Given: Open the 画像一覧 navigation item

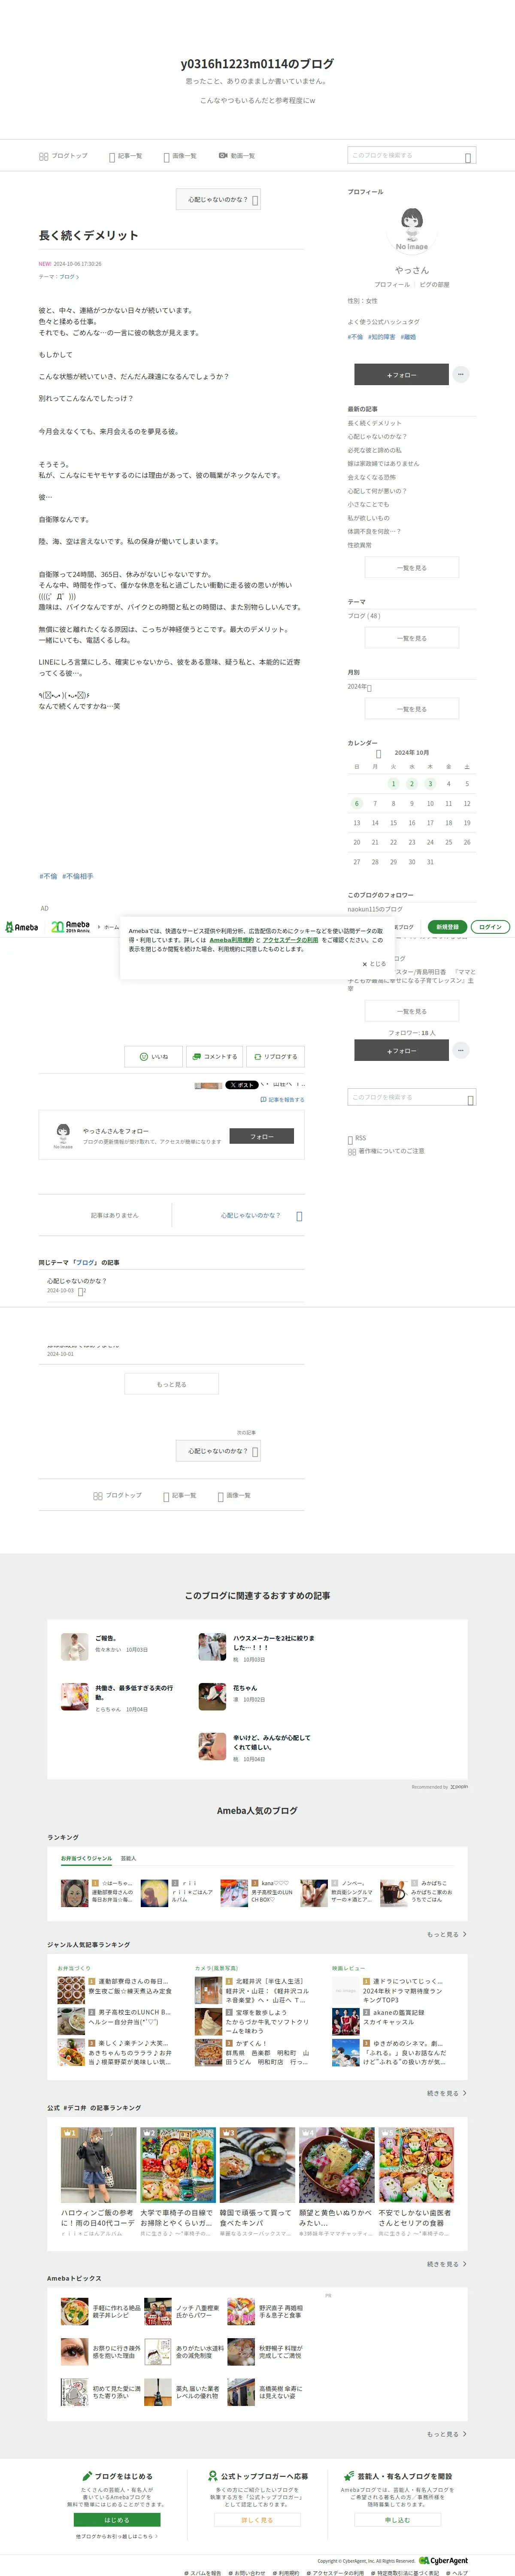Looking at the screenshot, I should (x=180, y=156).
